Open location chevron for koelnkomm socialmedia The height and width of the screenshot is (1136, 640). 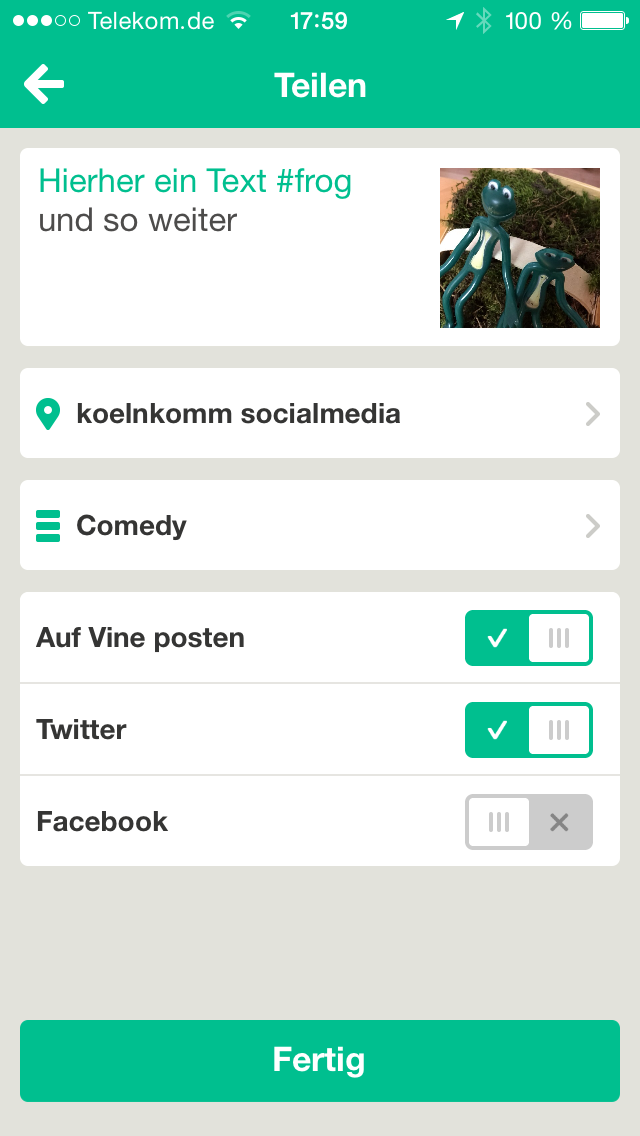pyautogui.click(x=593, y=414)
